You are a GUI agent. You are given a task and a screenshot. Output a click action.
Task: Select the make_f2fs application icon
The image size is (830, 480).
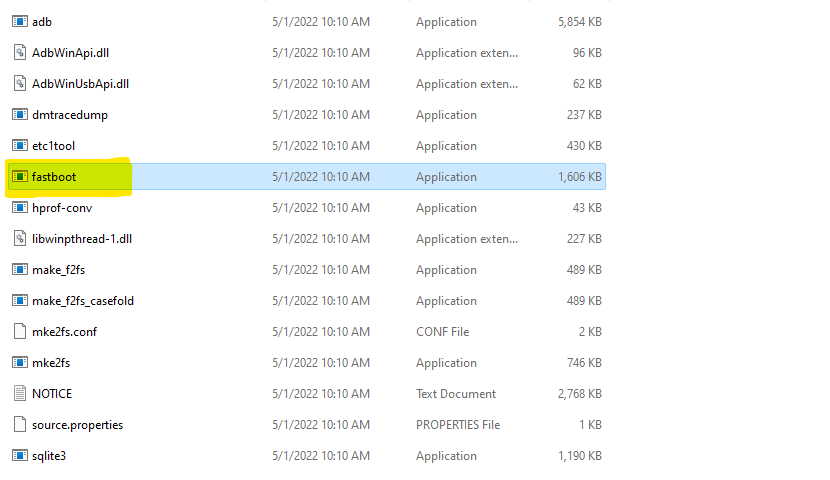point(20,269)
